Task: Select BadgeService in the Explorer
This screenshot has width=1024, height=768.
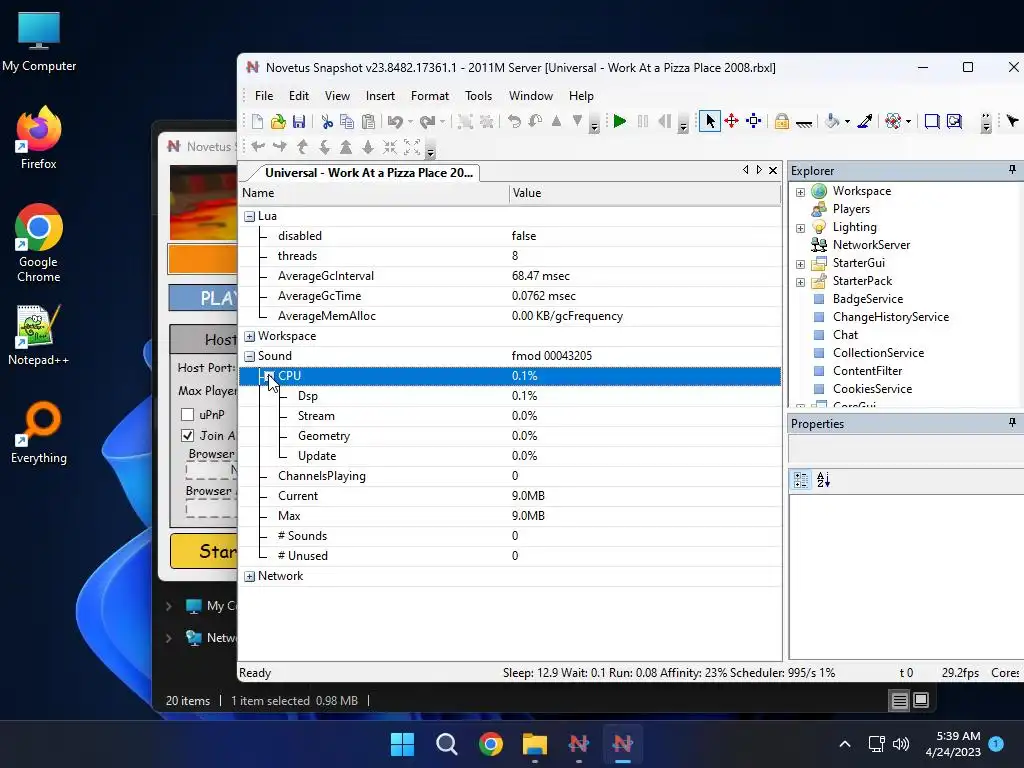Action: click(868, 299)
